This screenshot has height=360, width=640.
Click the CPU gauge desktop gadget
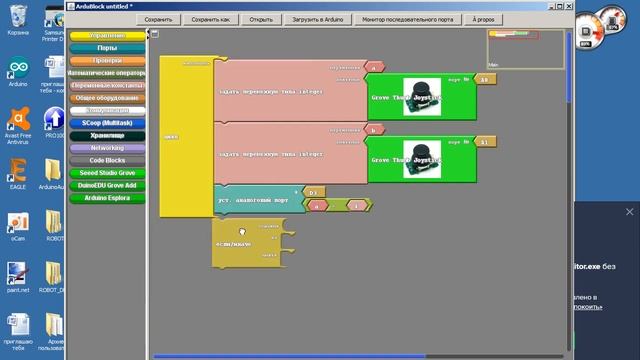(589, 31)
